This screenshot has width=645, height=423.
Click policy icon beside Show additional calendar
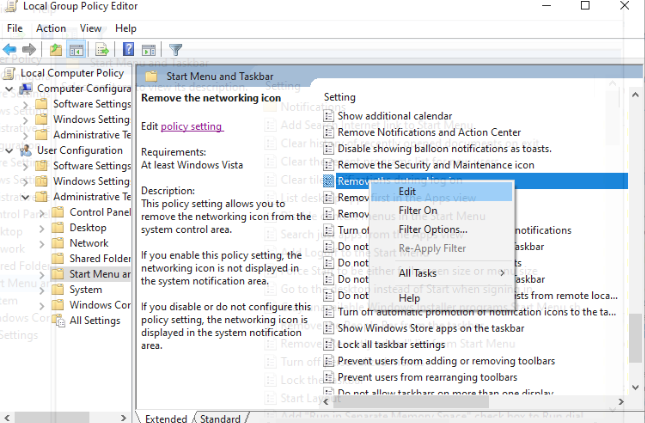[328, 116]
